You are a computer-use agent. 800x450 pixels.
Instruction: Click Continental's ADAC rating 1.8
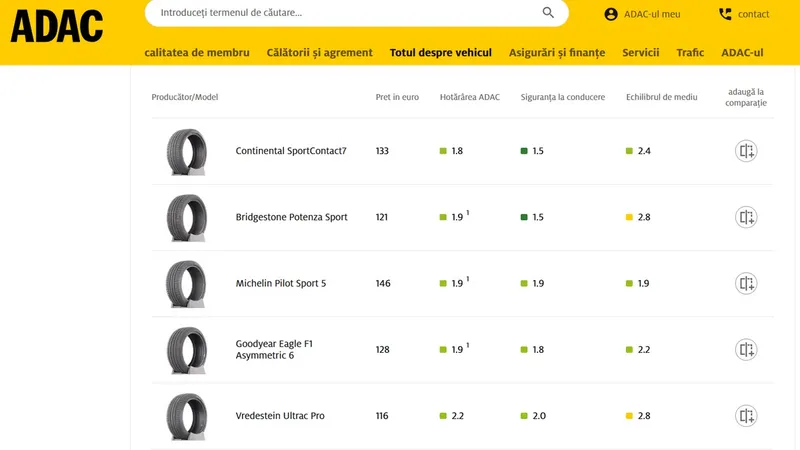tap(457, 151)
